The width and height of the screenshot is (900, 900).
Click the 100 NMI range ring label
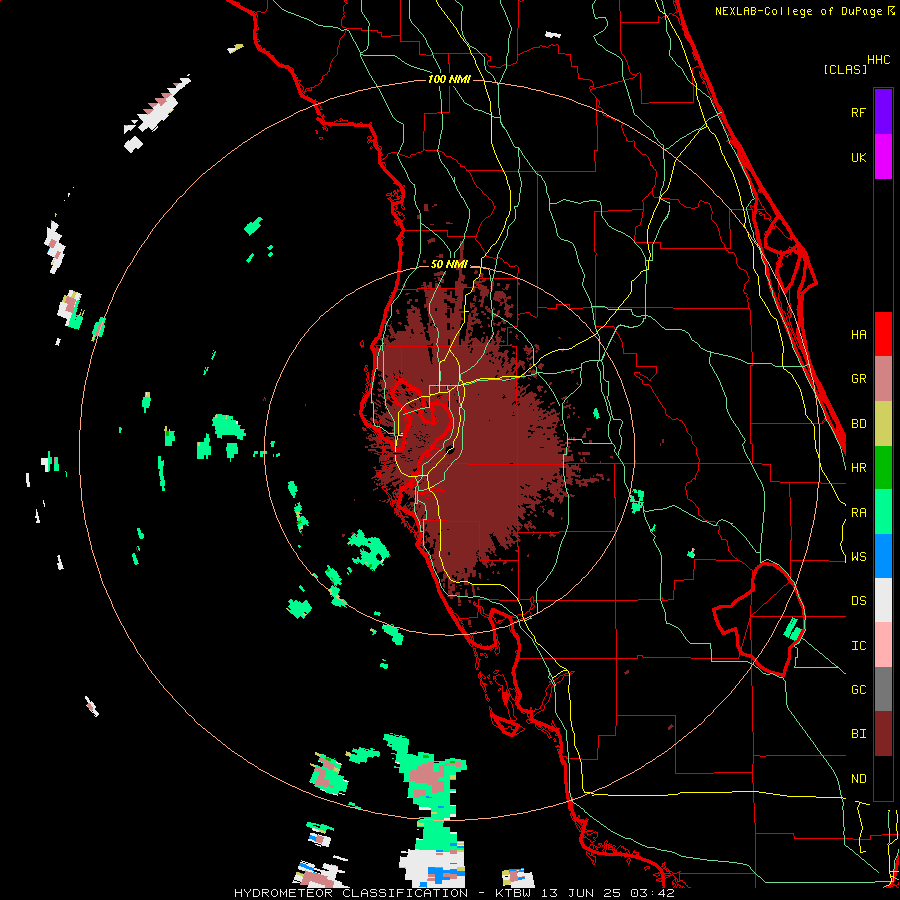[449, 79]
